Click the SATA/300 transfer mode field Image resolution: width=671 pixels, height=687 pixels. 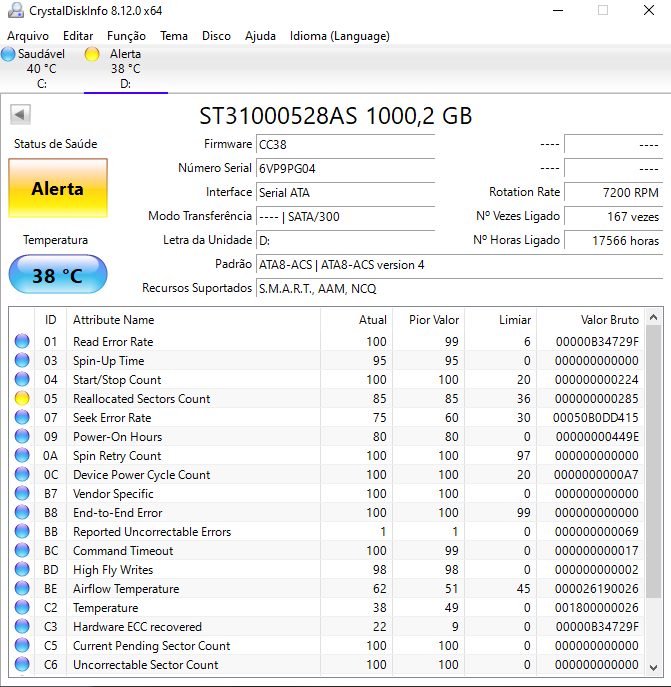click(x=345, y=216)
